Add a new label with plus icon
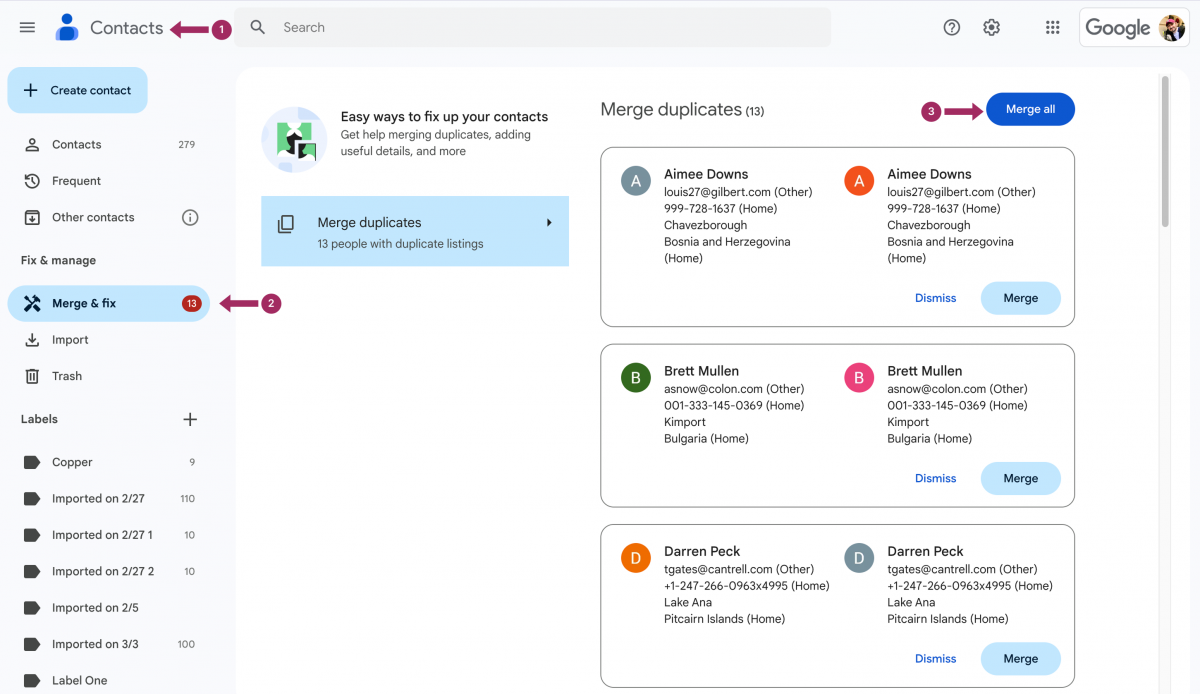This screenshot has height=694, width=1200. (190, 419)
